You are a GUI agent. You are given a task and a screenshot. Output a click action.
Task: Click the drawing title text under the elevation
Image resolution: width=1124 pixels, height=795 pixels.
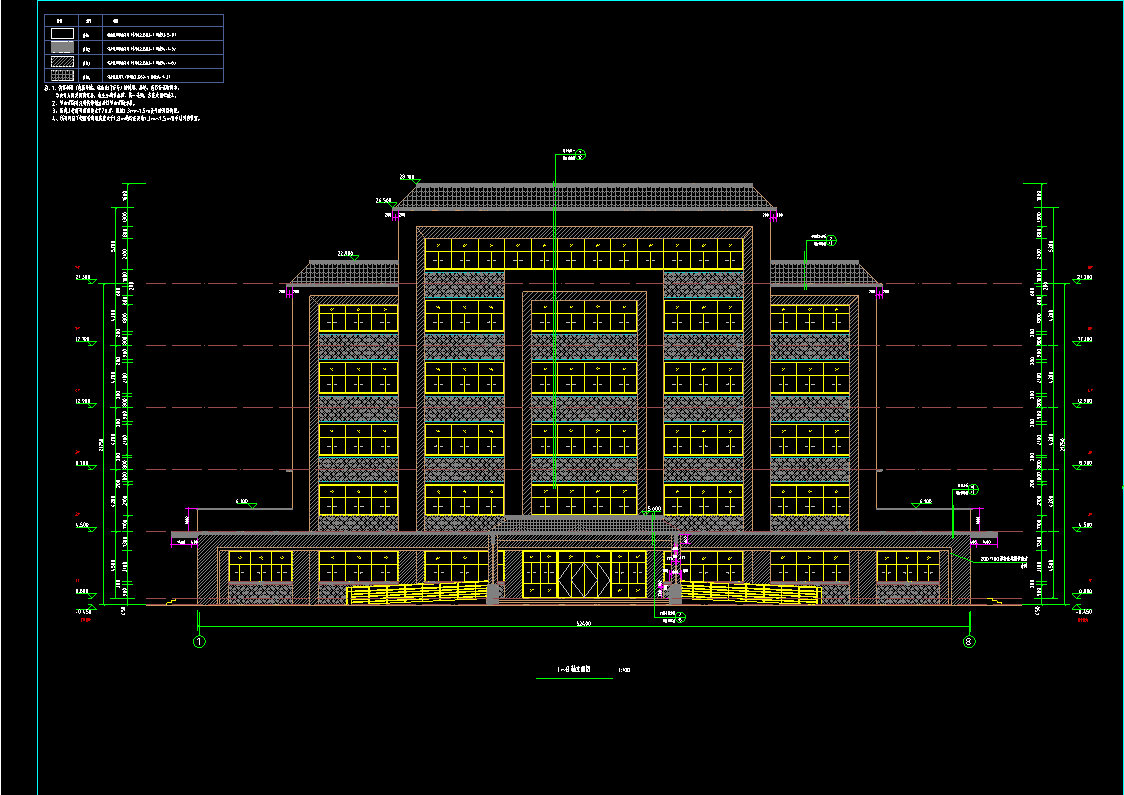pos(574,670)
